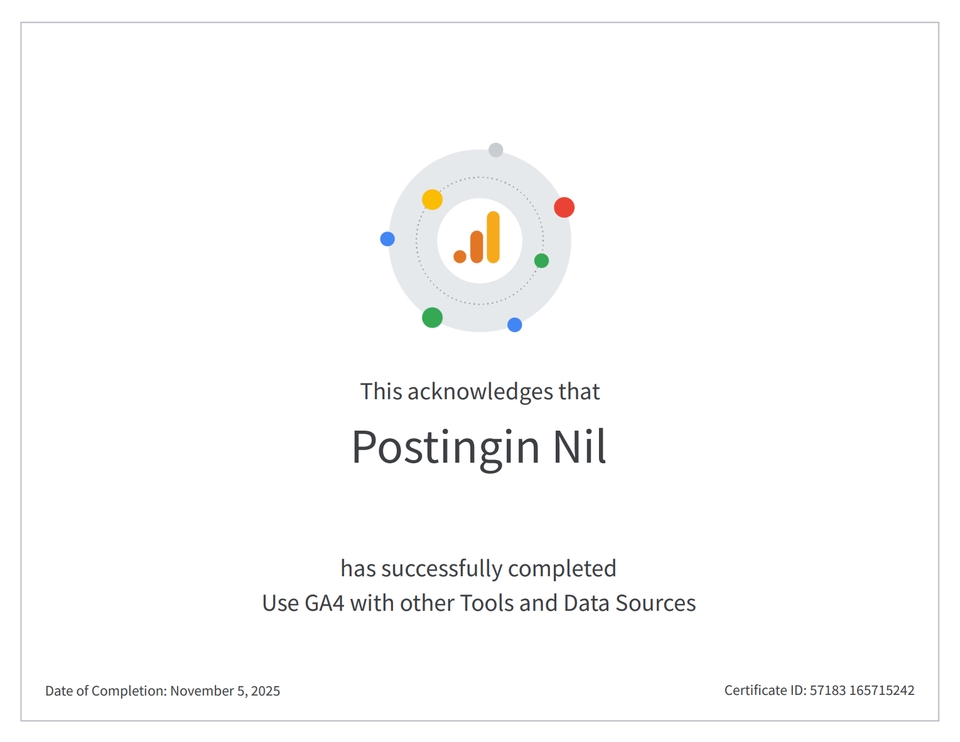This screenshot has width=960, height=742.
Task: Click the Google Analytics bar chart logo
Action: [477, 238]
